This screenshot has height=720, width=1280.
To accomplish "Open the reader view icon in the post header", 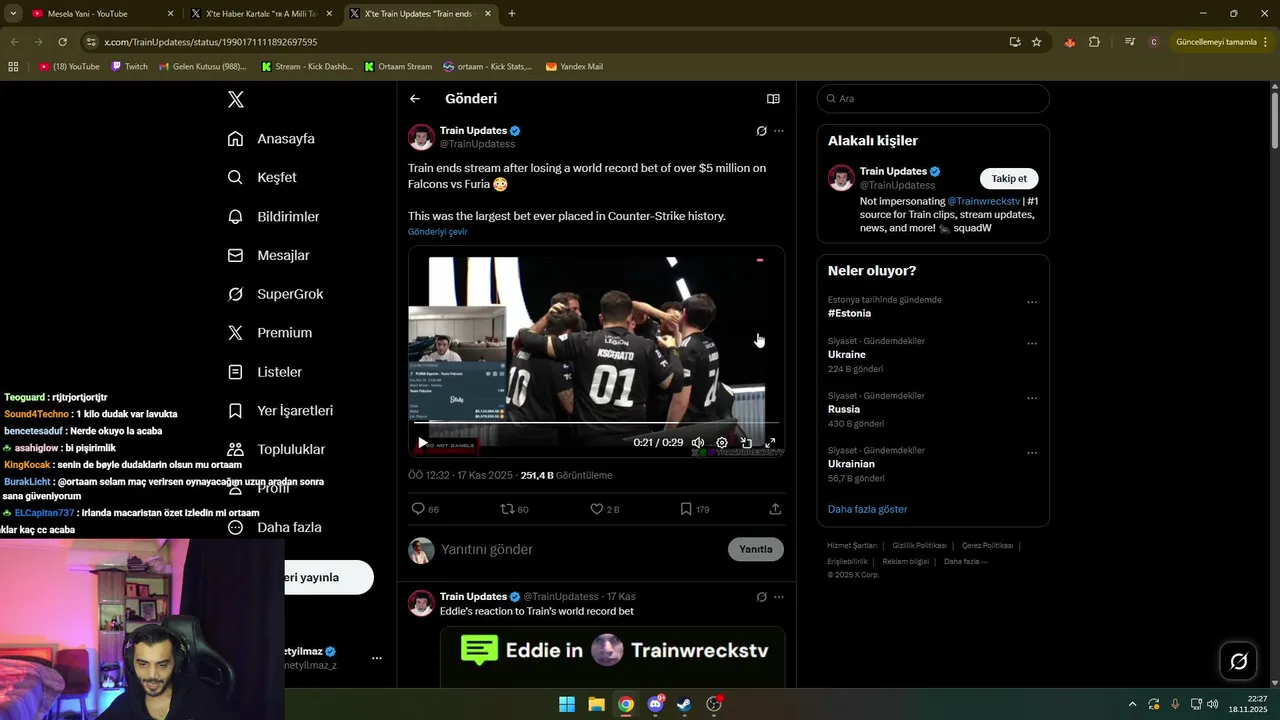I will (x=773, y=99).
